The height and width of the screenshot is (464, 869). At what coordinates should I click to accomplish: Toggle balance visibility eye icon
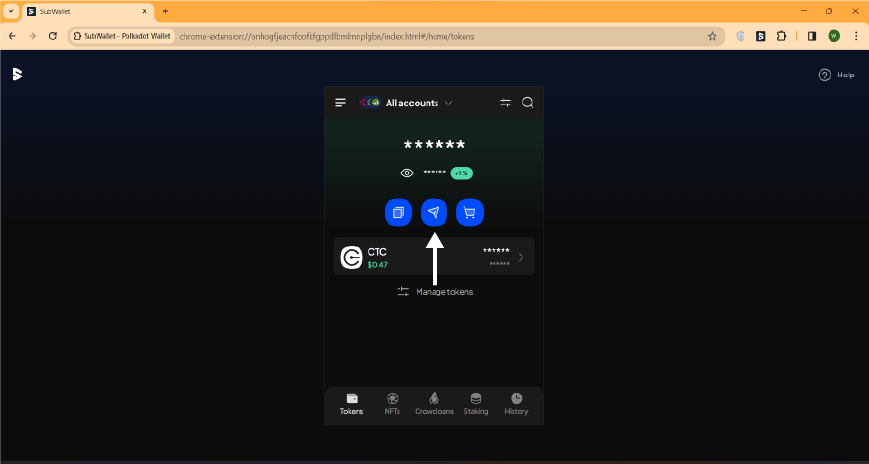[407, 173]
